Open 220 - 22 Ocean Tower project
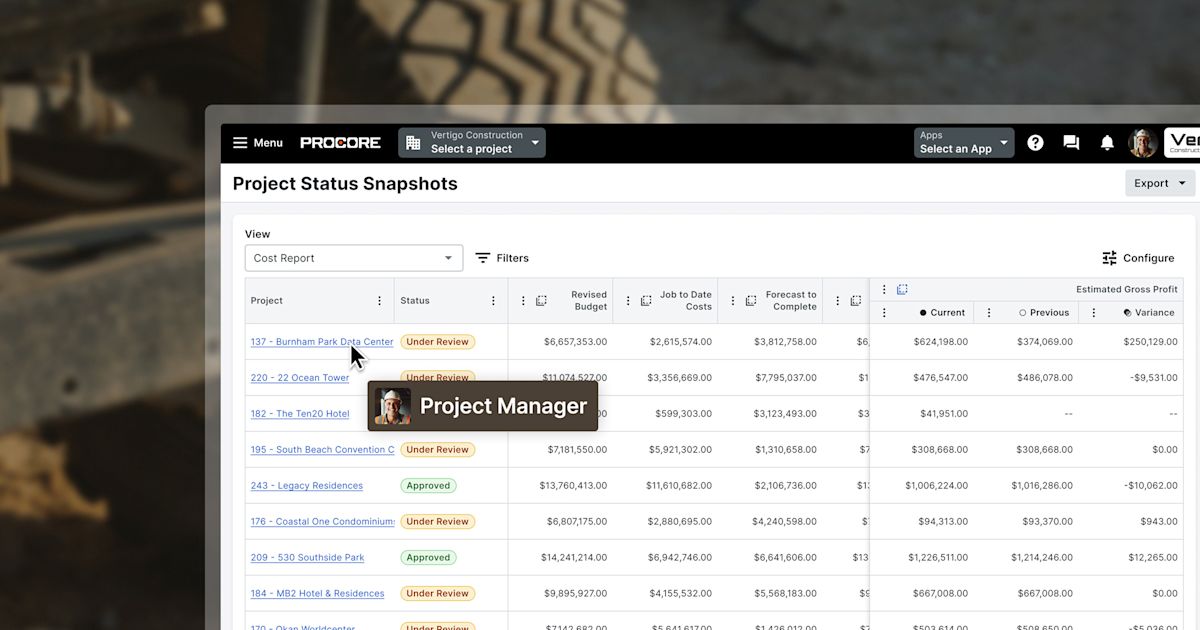1200x630 pixels. tap(300, 378)
